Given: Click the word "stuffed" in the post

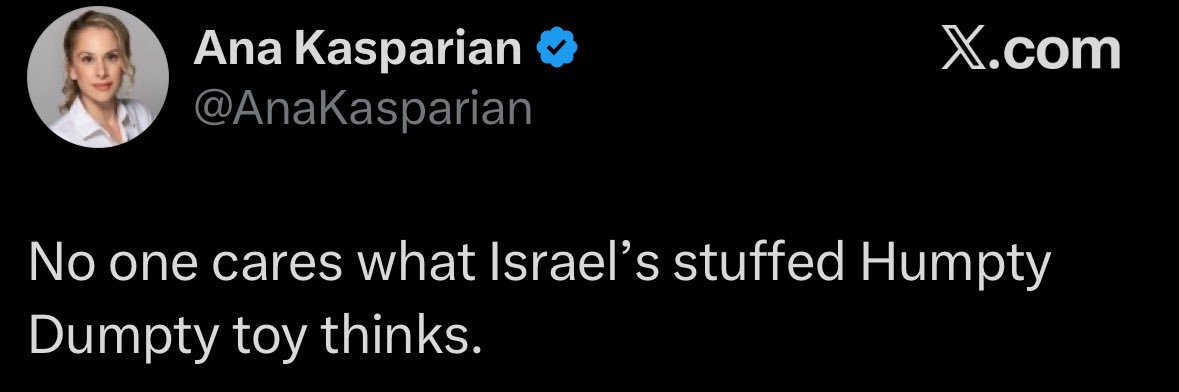Looking at the screenshot, I should pos(760,265).
